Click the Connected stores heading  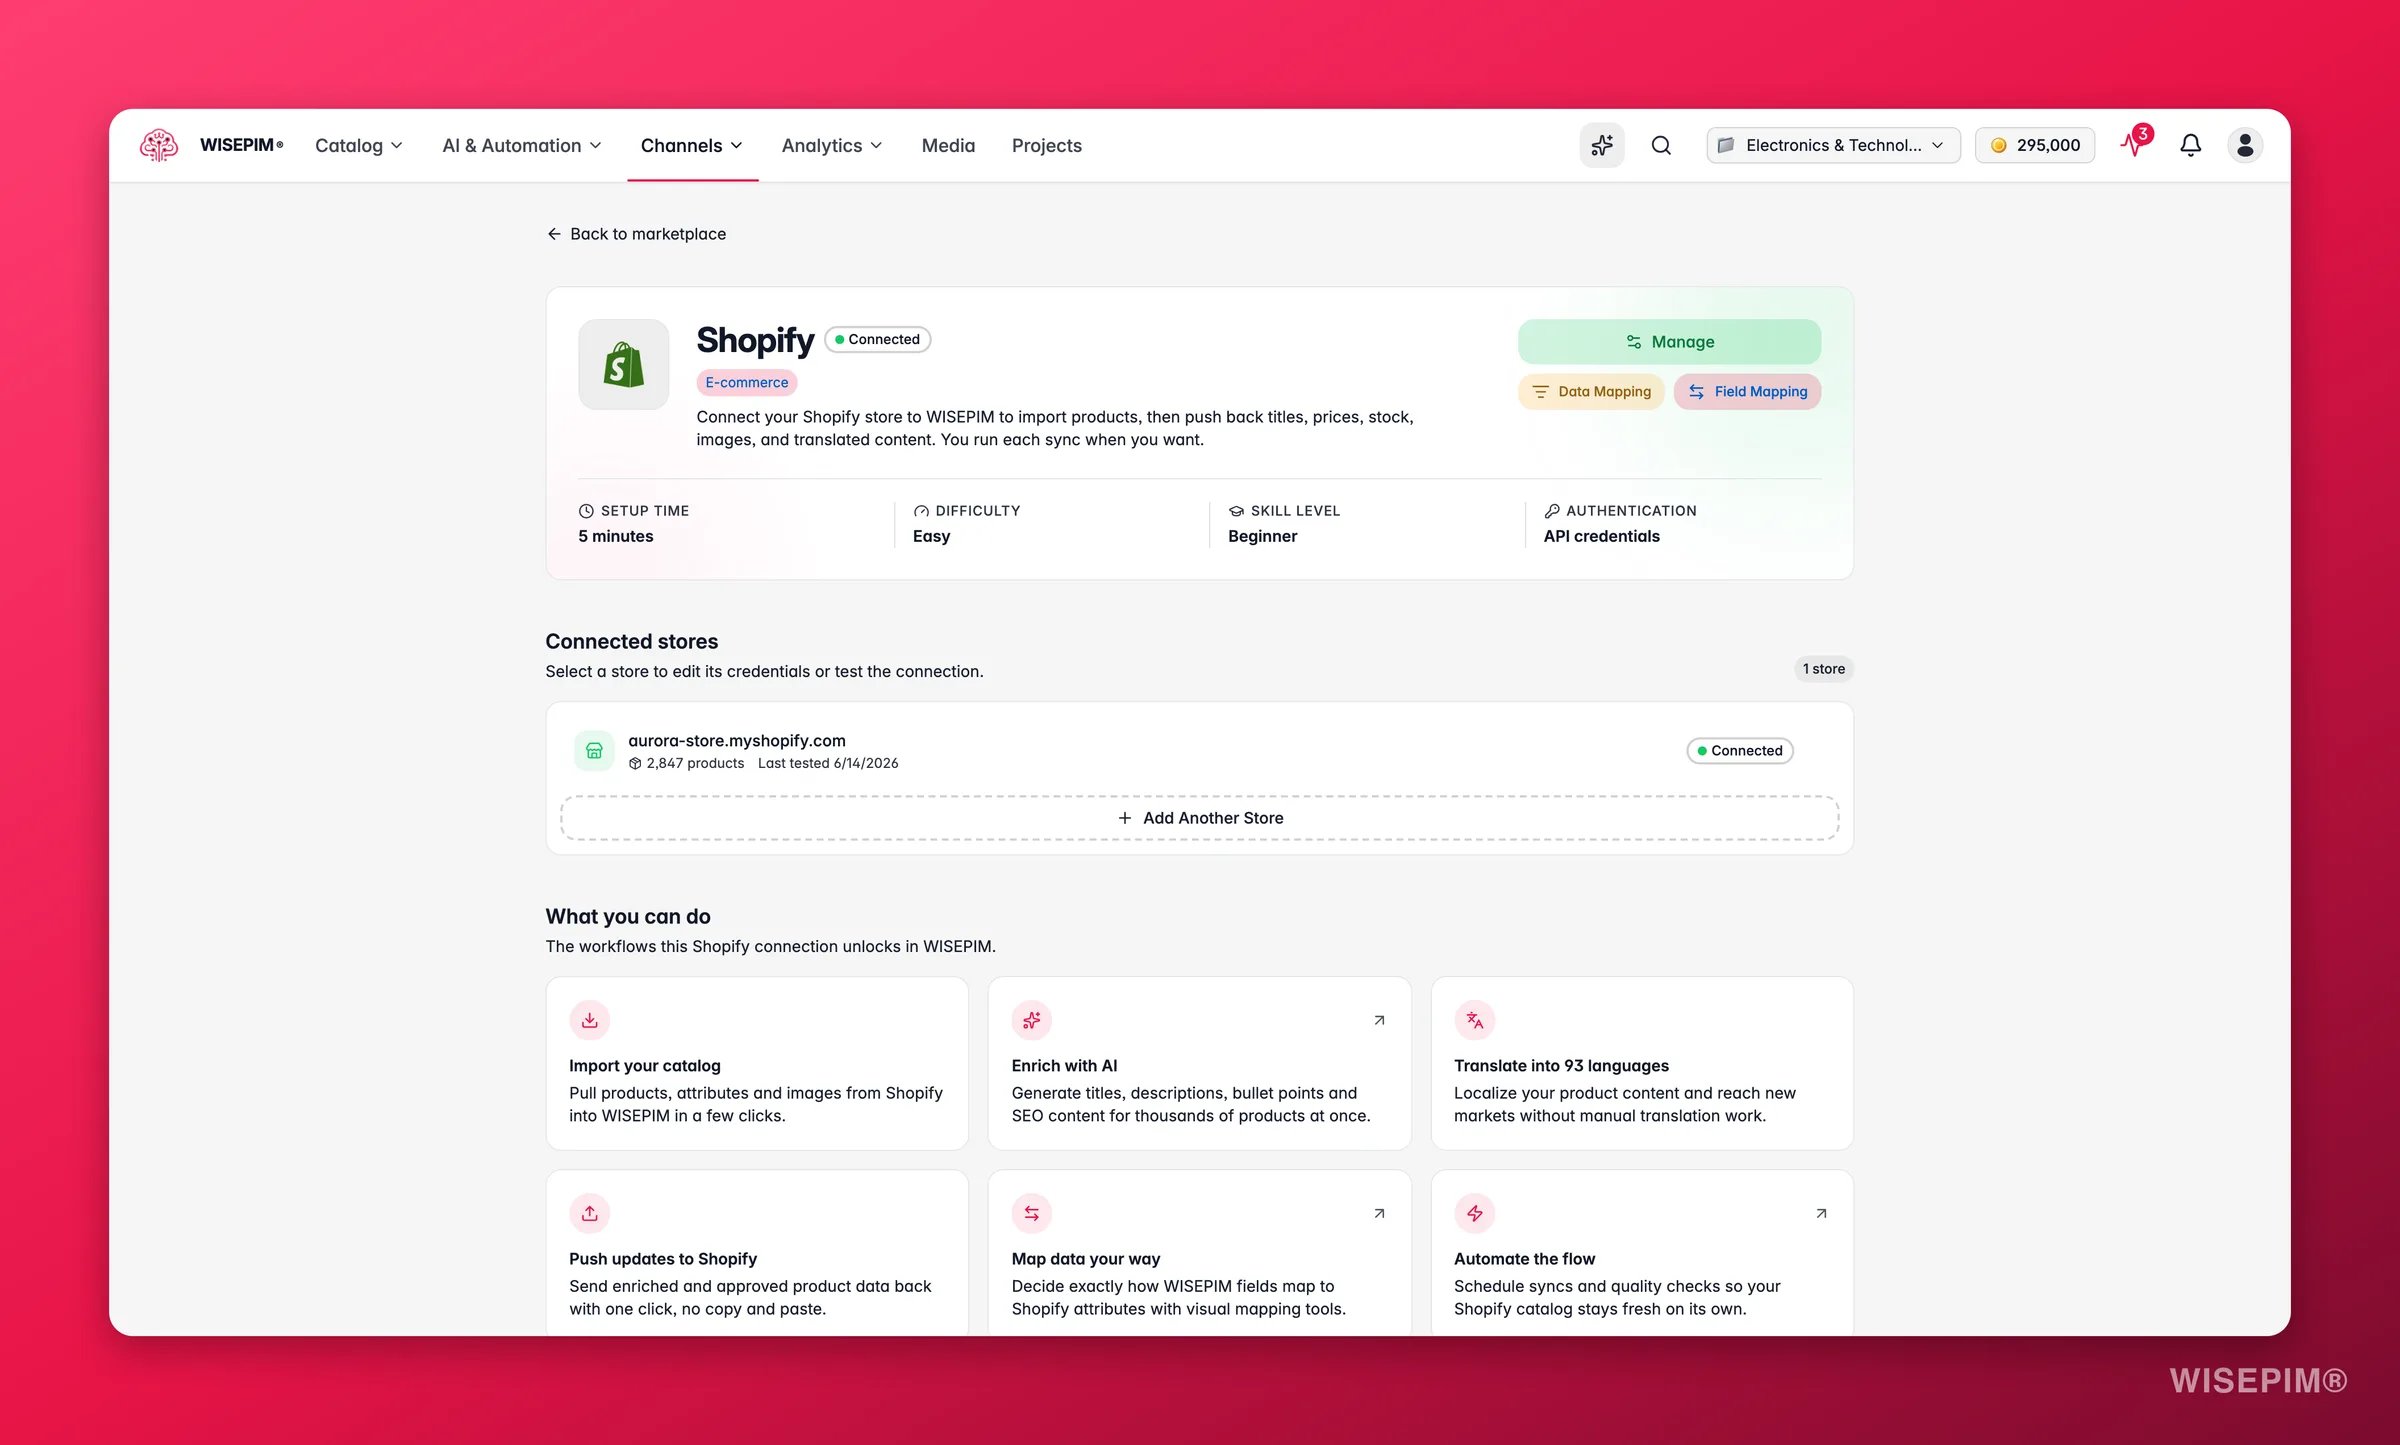point(631,641)
